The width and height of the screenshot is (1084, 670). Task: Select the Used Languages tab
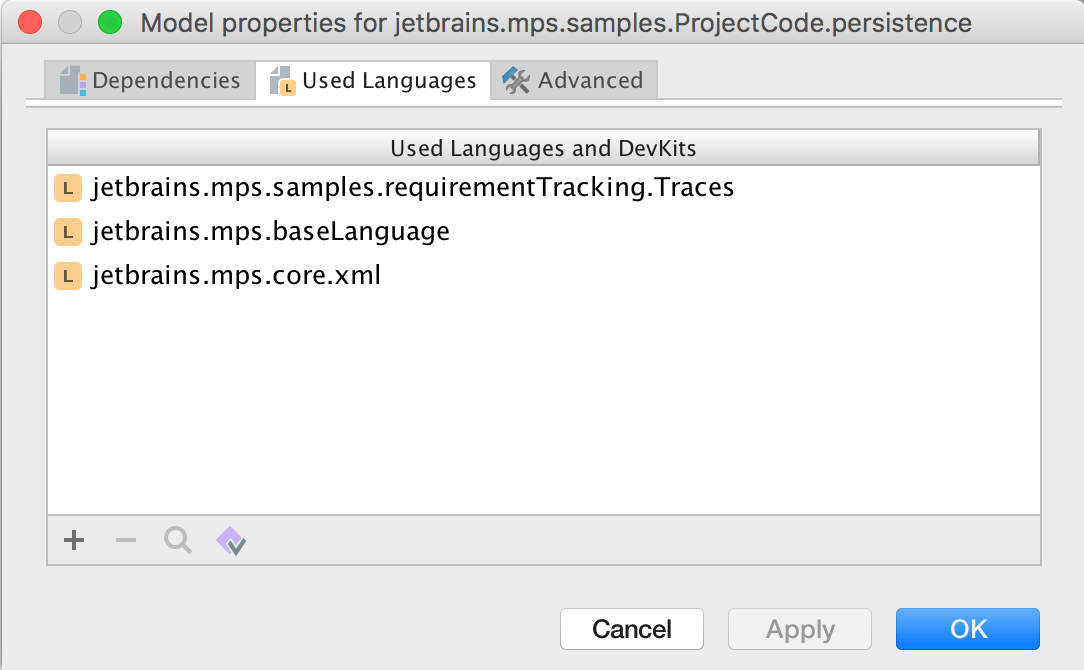click(x=373, y=81)
